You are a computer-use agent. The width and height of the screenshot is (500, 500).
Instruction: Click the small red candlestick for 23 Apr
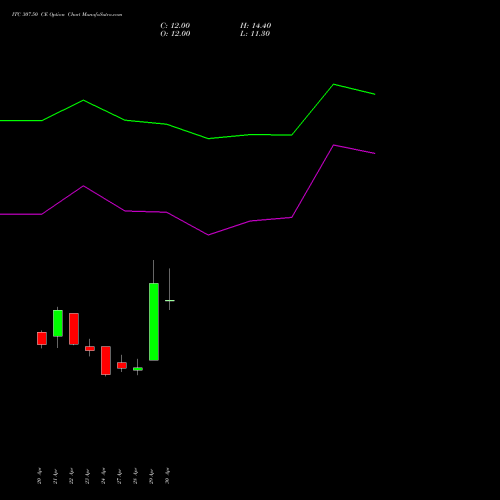(x=90, y=348)
